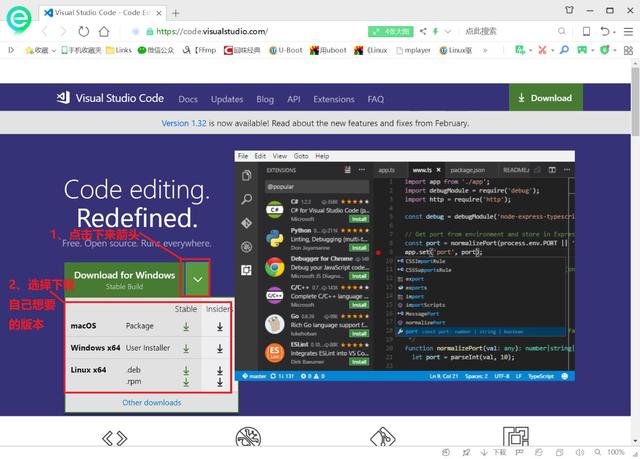Open the Blog navigation item
The width and height of the screenshot is (640, 459).
pos(265,99)
